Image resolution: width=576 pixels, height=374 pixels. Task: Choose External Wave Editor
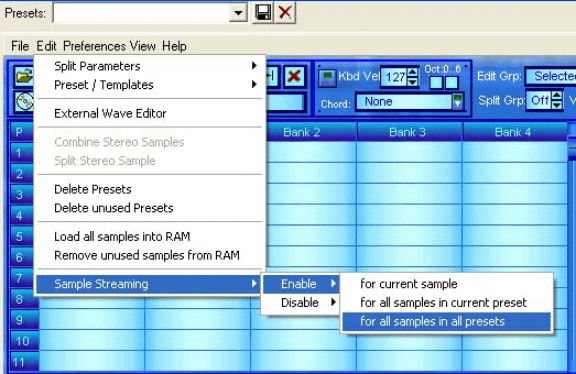click(x=150, y=113)
